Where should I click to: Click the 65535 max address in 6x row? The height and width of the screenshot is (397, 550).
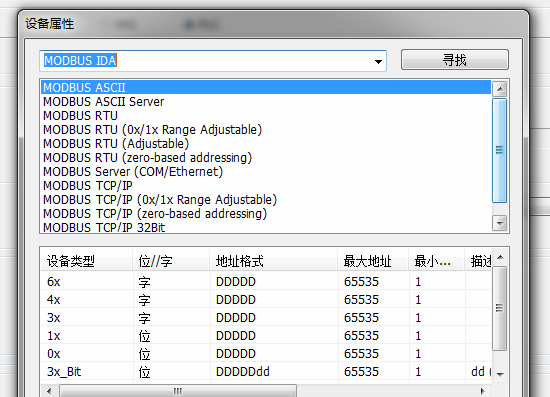point(361,282)
